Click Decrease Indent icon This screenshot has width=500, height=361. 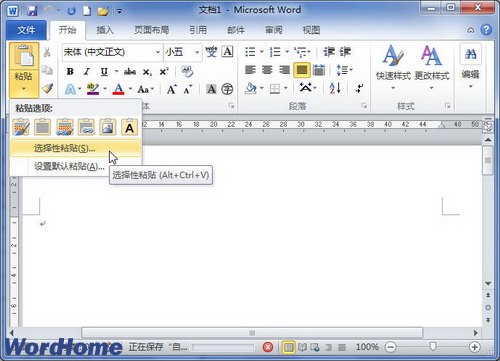pos(329,52)
